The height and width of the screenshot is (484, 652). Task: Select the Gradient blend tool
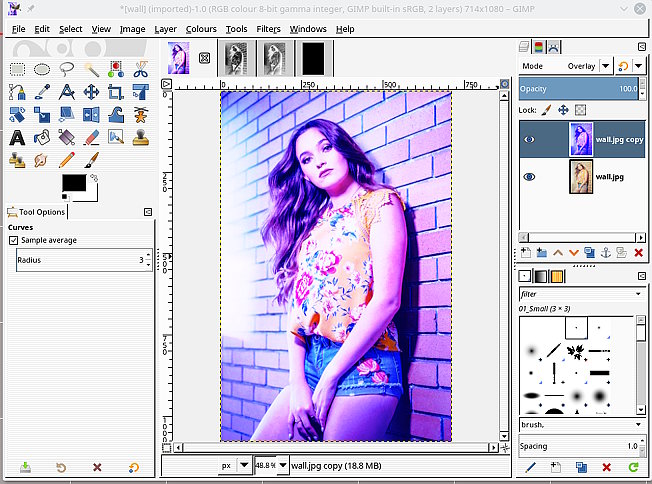(67, 138)
